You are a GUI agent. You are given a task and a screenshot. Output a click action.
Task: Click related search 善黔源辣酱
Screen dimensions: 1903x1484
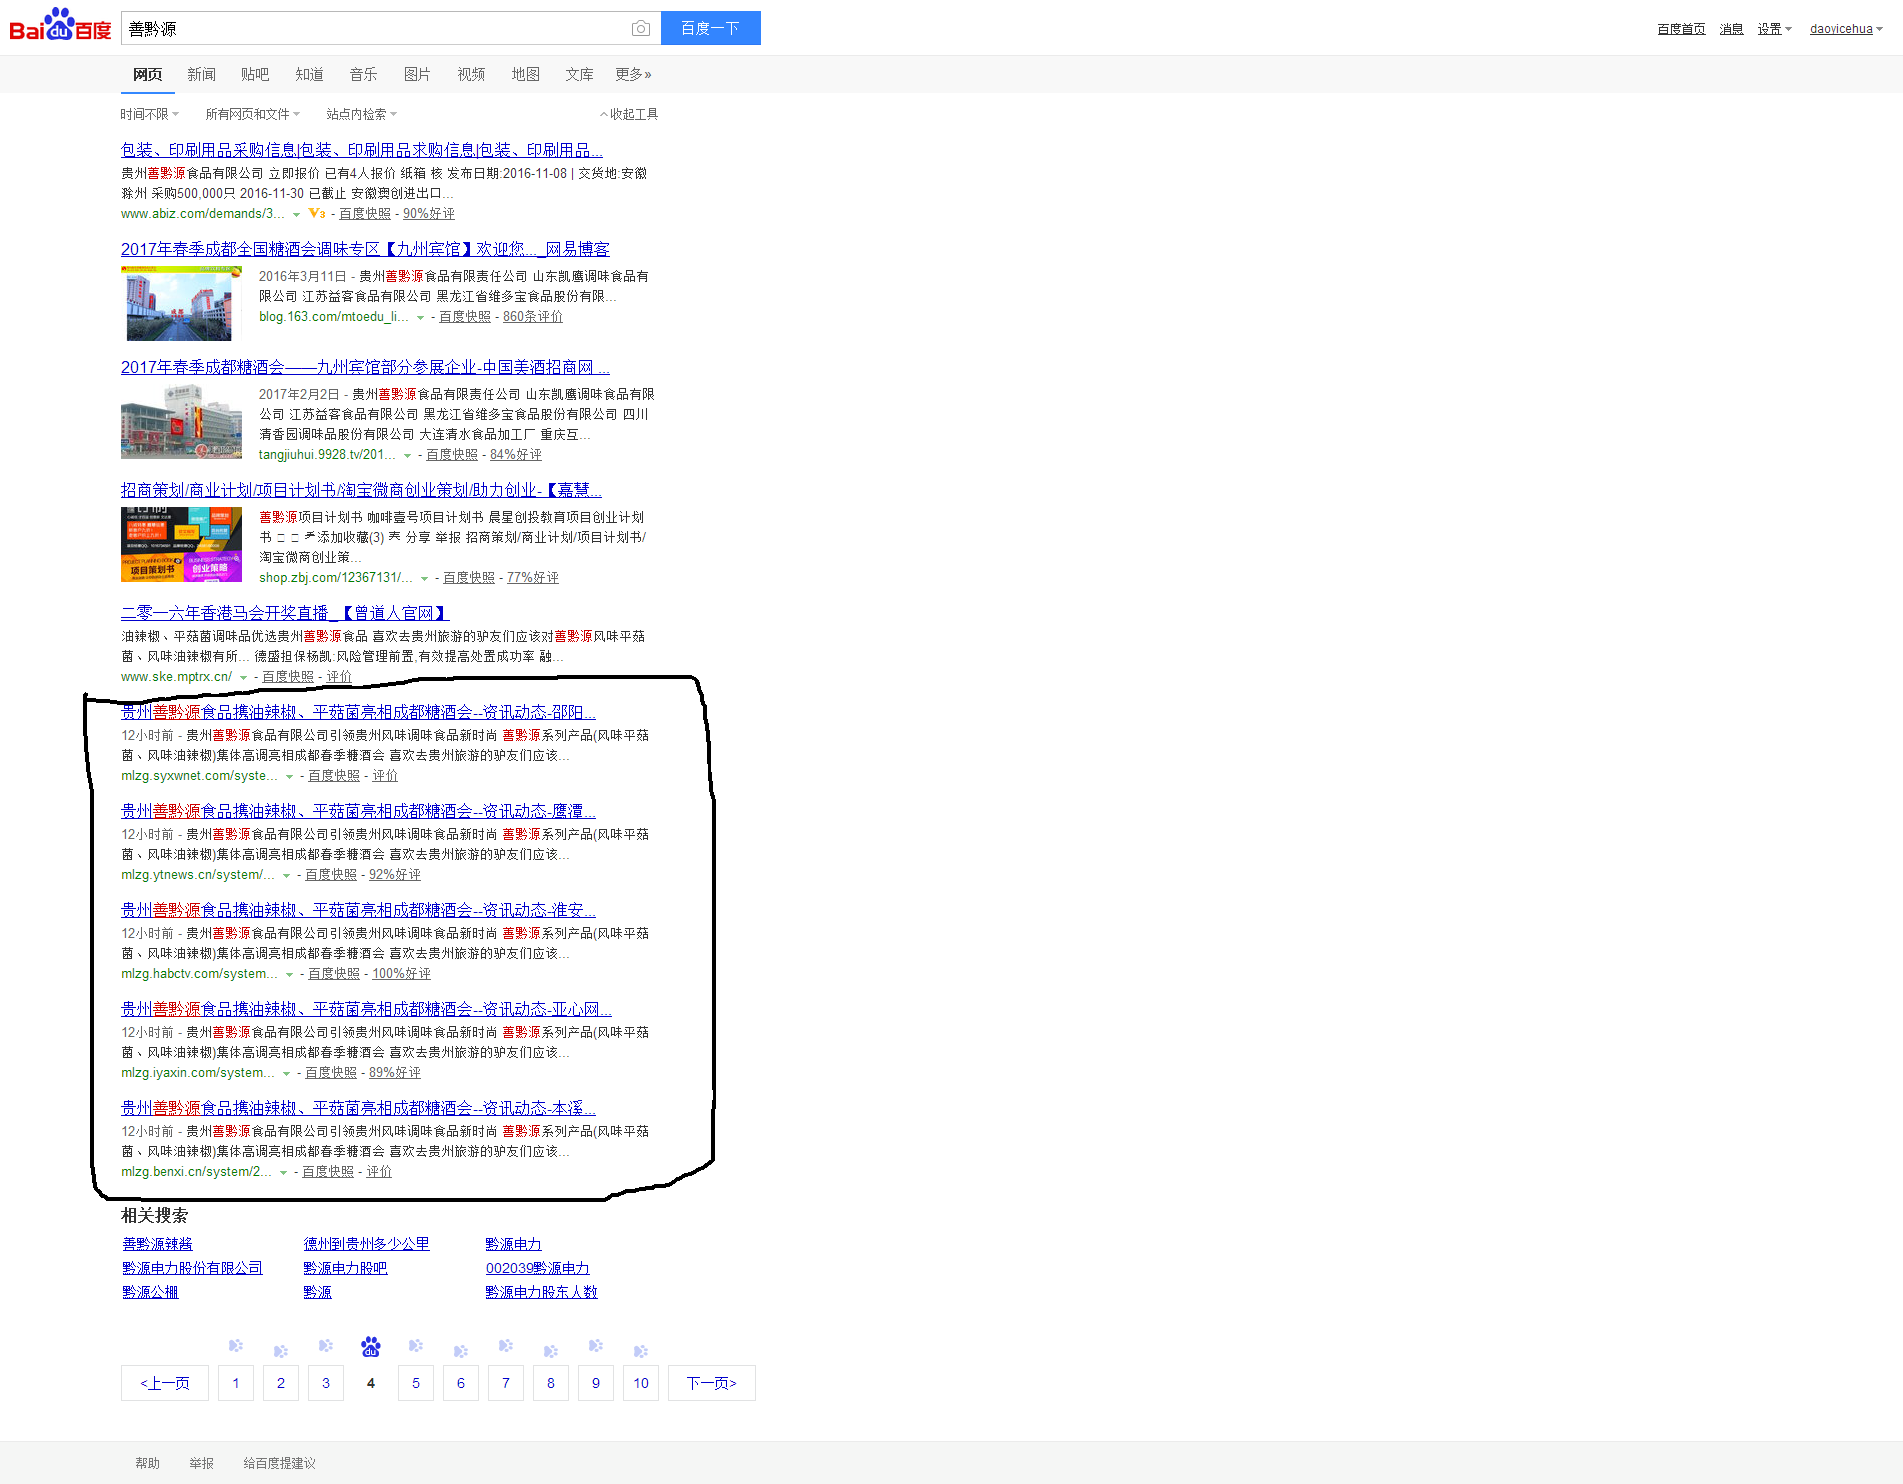(x=157, y=1244)
